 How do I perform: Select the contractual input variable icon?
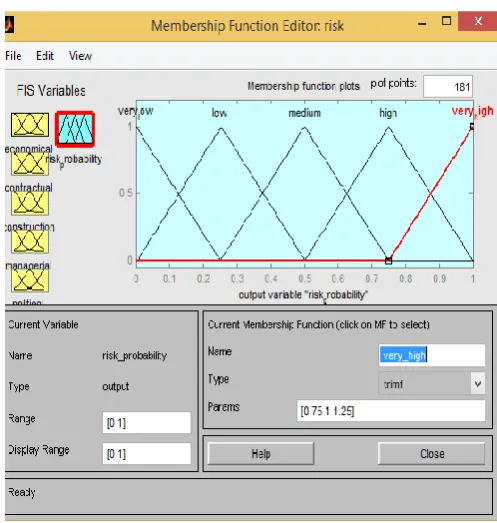coord(30,163)
